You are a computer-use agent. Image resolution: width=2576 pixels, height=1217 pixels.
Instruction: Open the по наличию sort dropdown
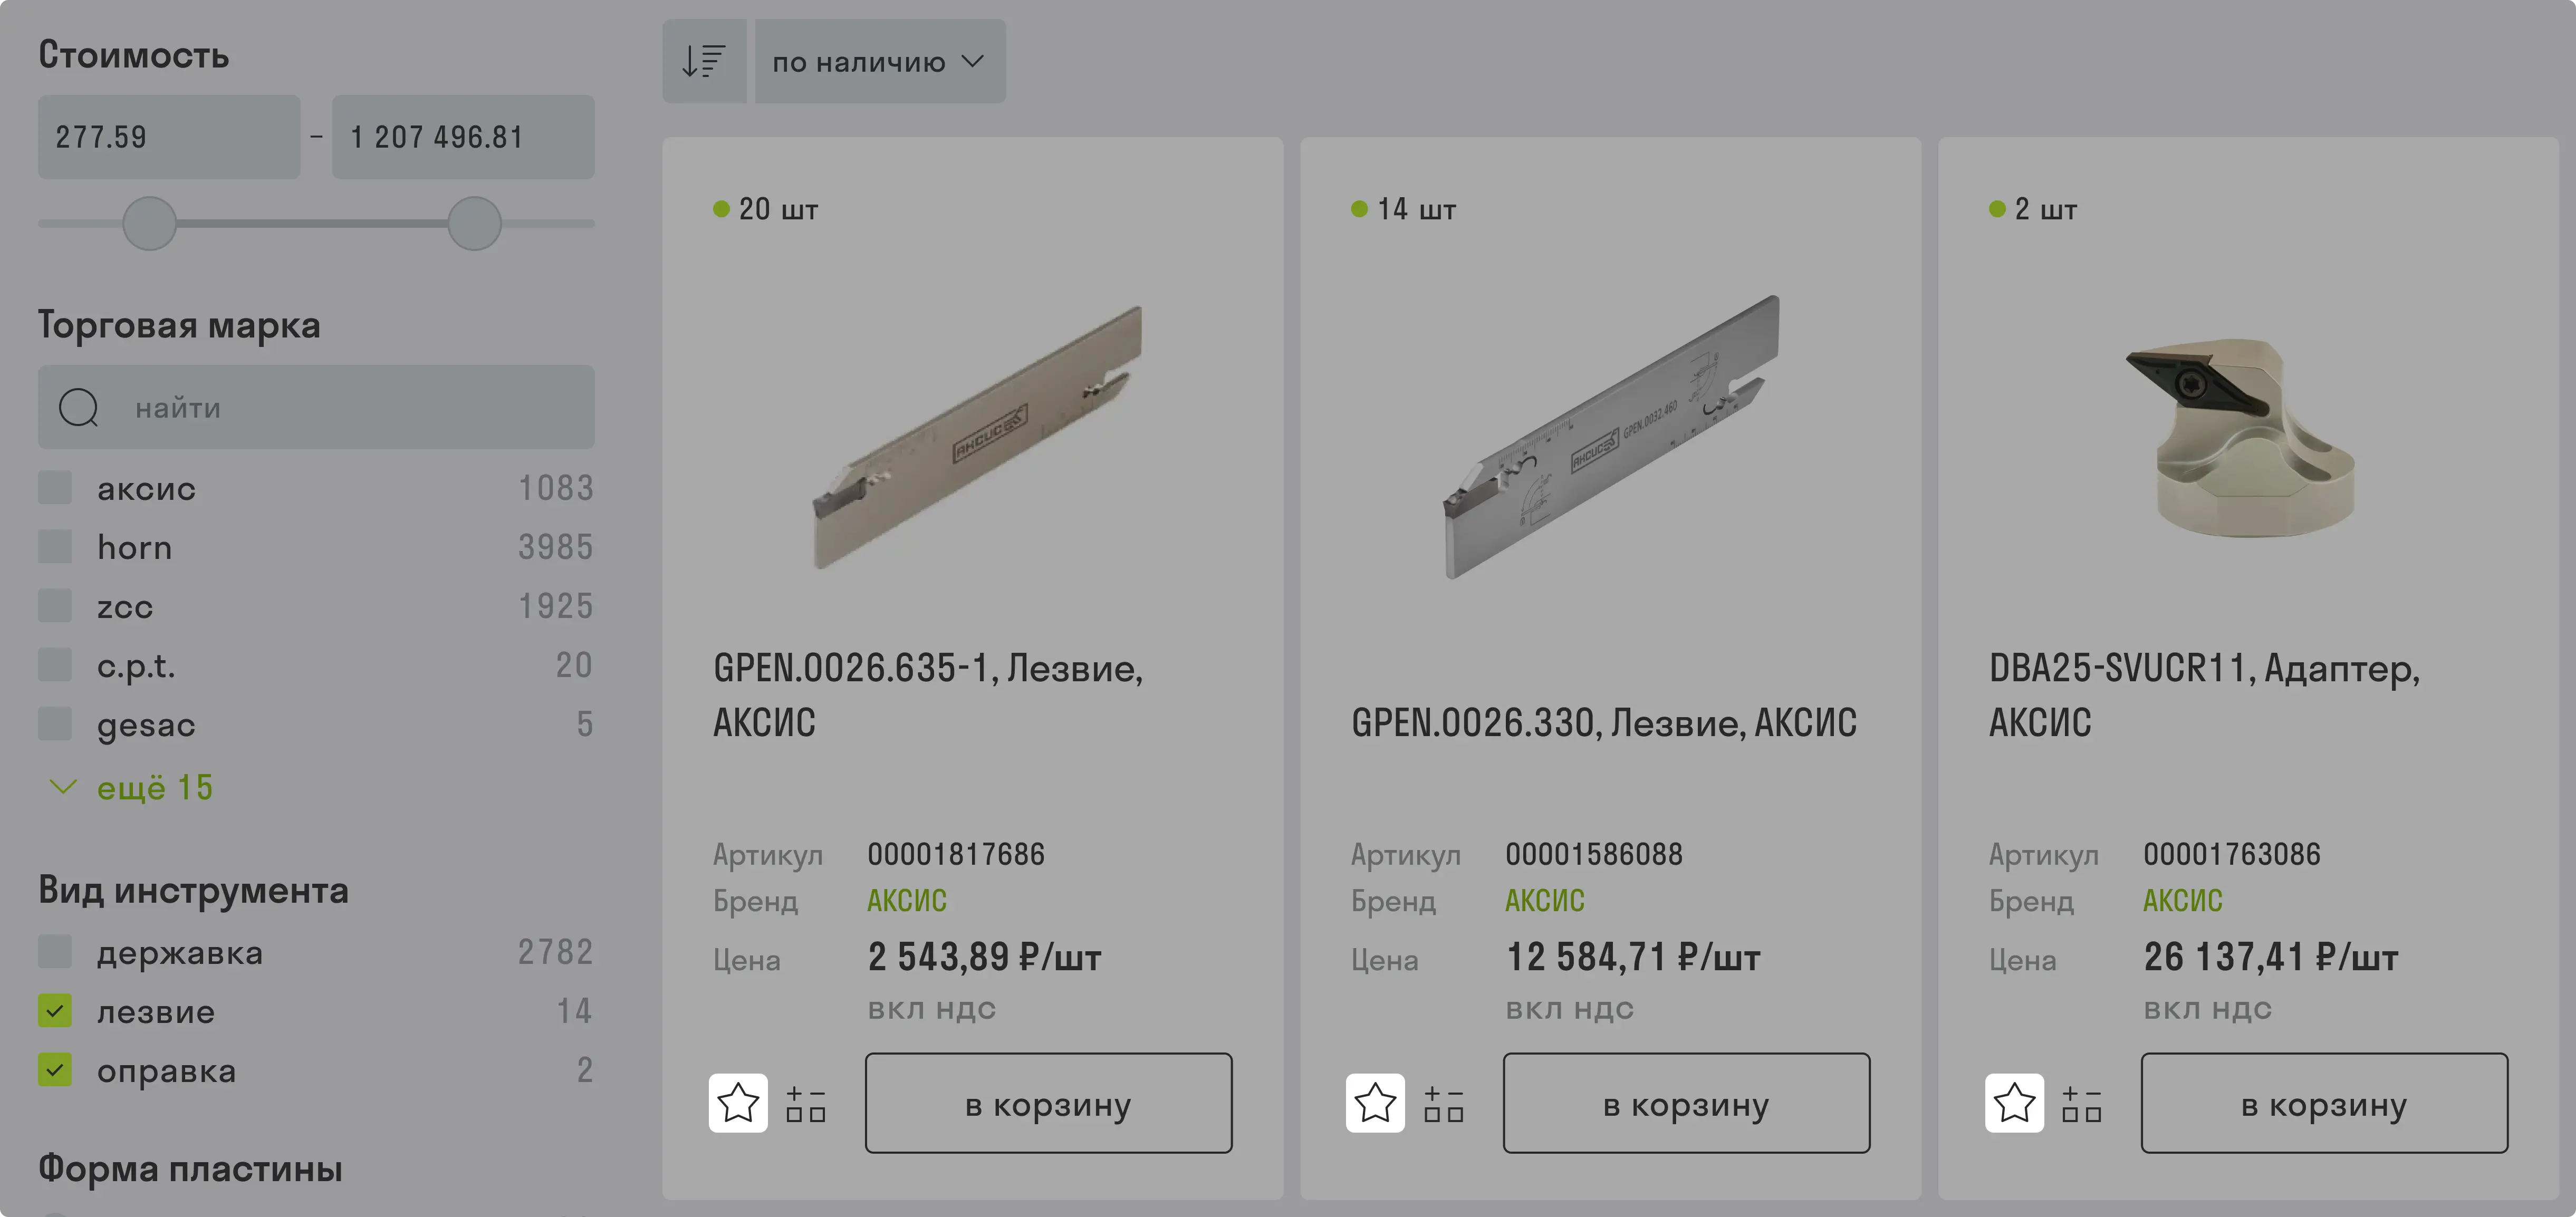click(x=880, y=61)
